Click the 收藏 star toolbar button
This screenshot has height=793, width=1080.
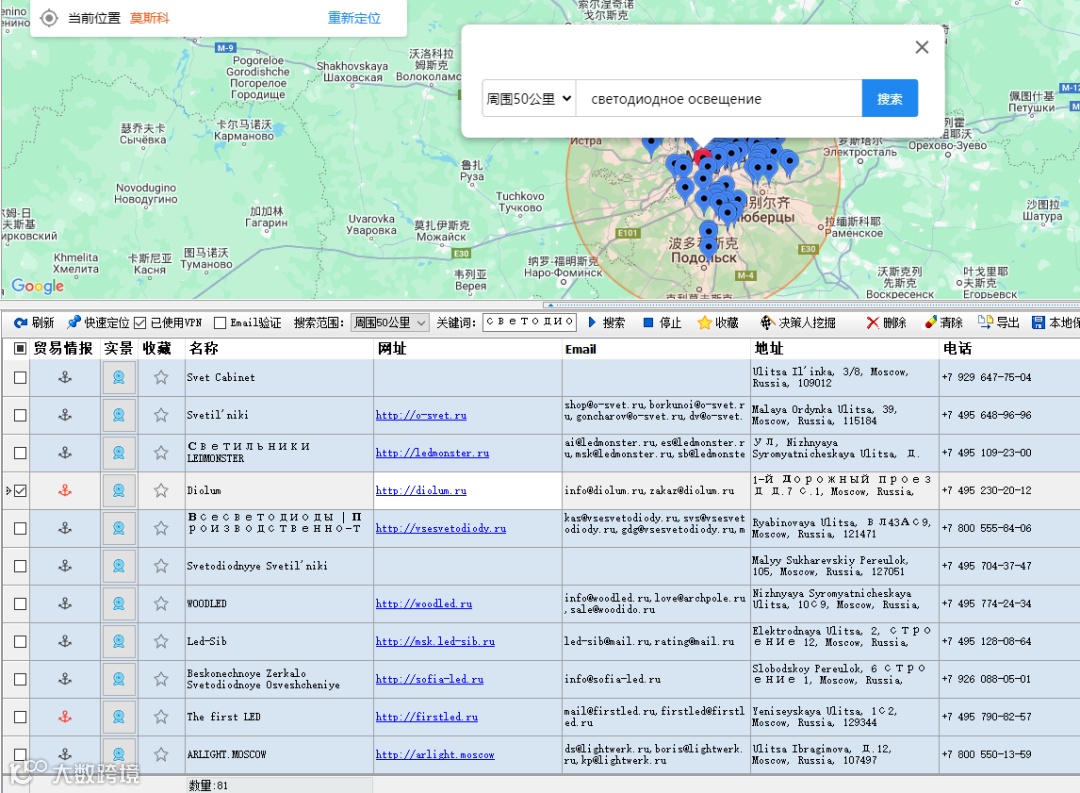(718, 322)
